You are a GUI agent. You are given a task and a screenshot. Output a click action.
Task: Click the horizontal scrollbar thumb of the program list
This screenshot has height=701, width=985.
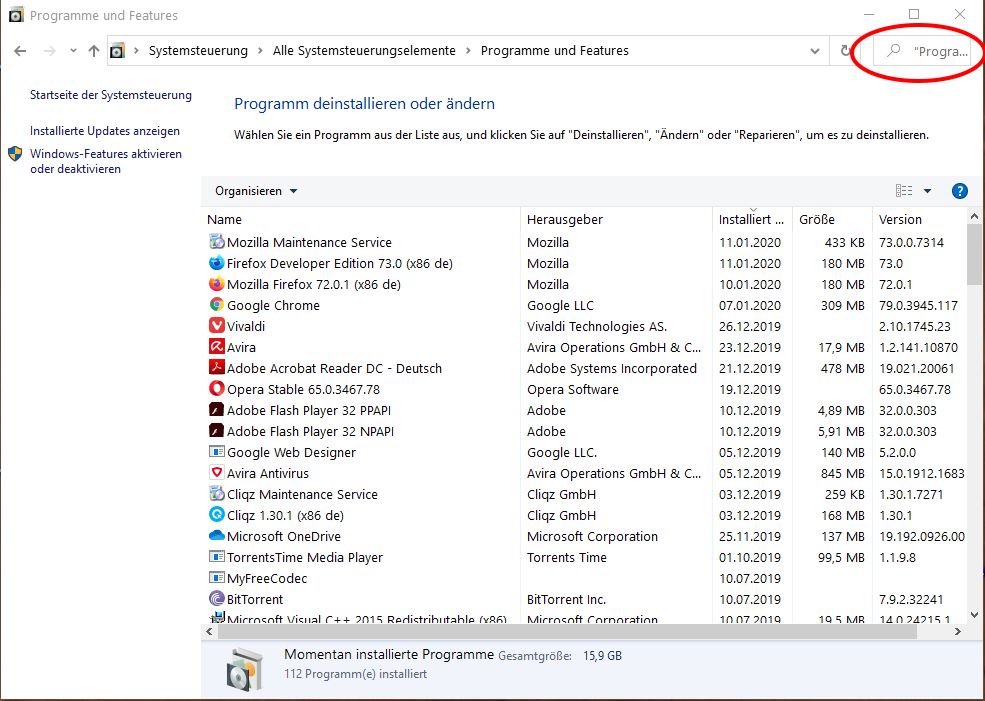click(x=567, y=631)
